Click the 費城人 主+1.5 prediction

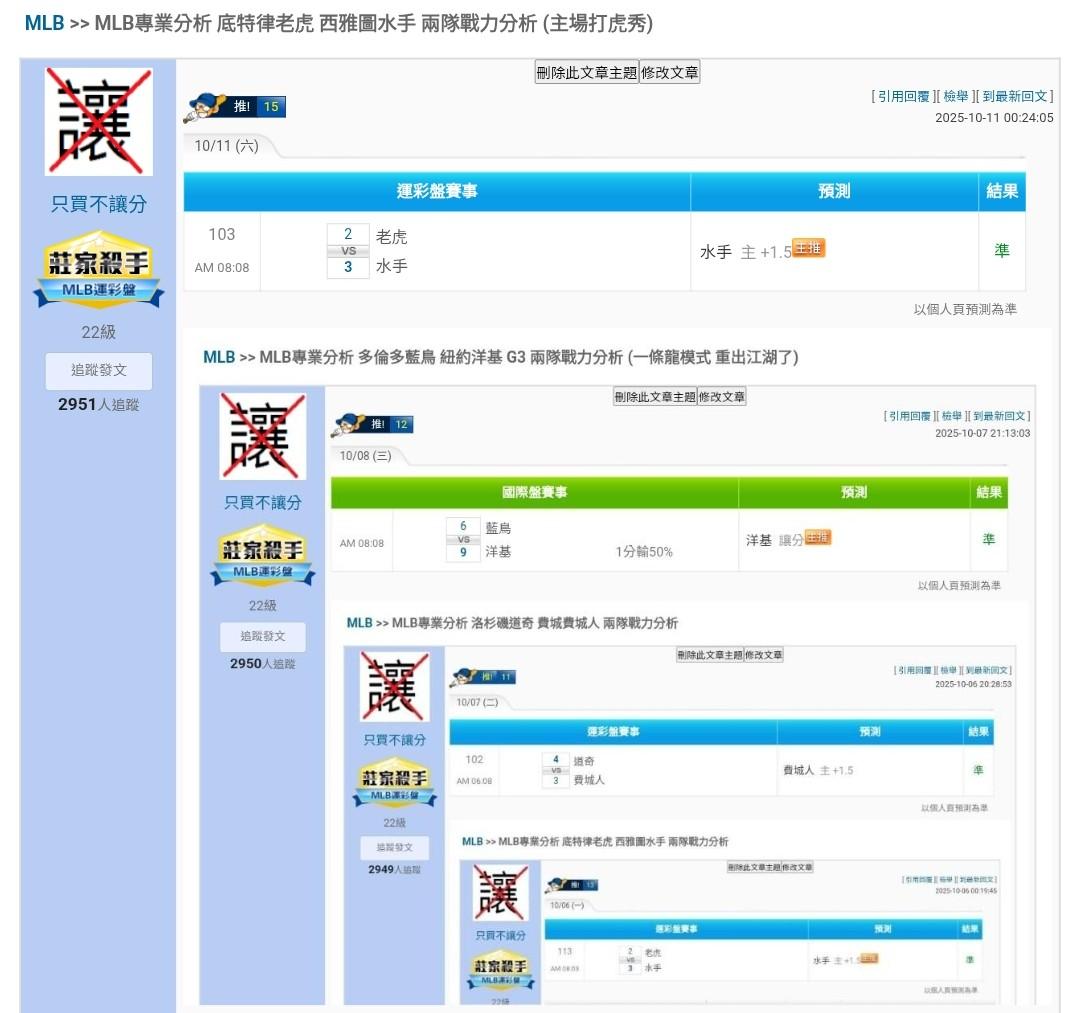(818, 771)
